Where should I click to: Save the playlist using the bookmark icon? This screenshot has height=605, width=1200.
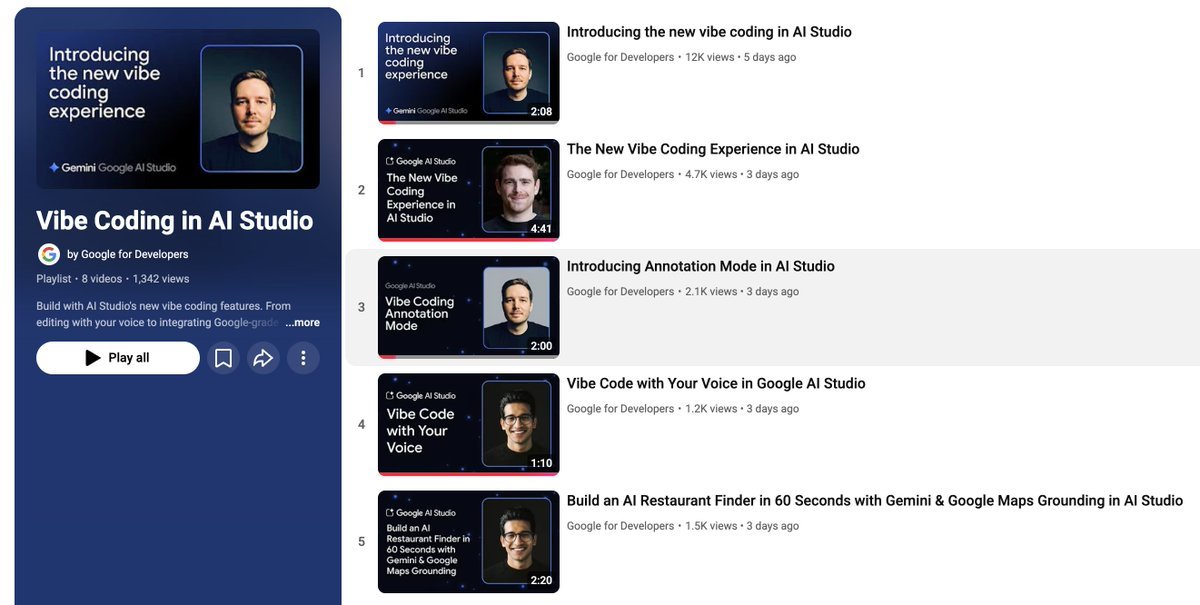pos(223,356)
